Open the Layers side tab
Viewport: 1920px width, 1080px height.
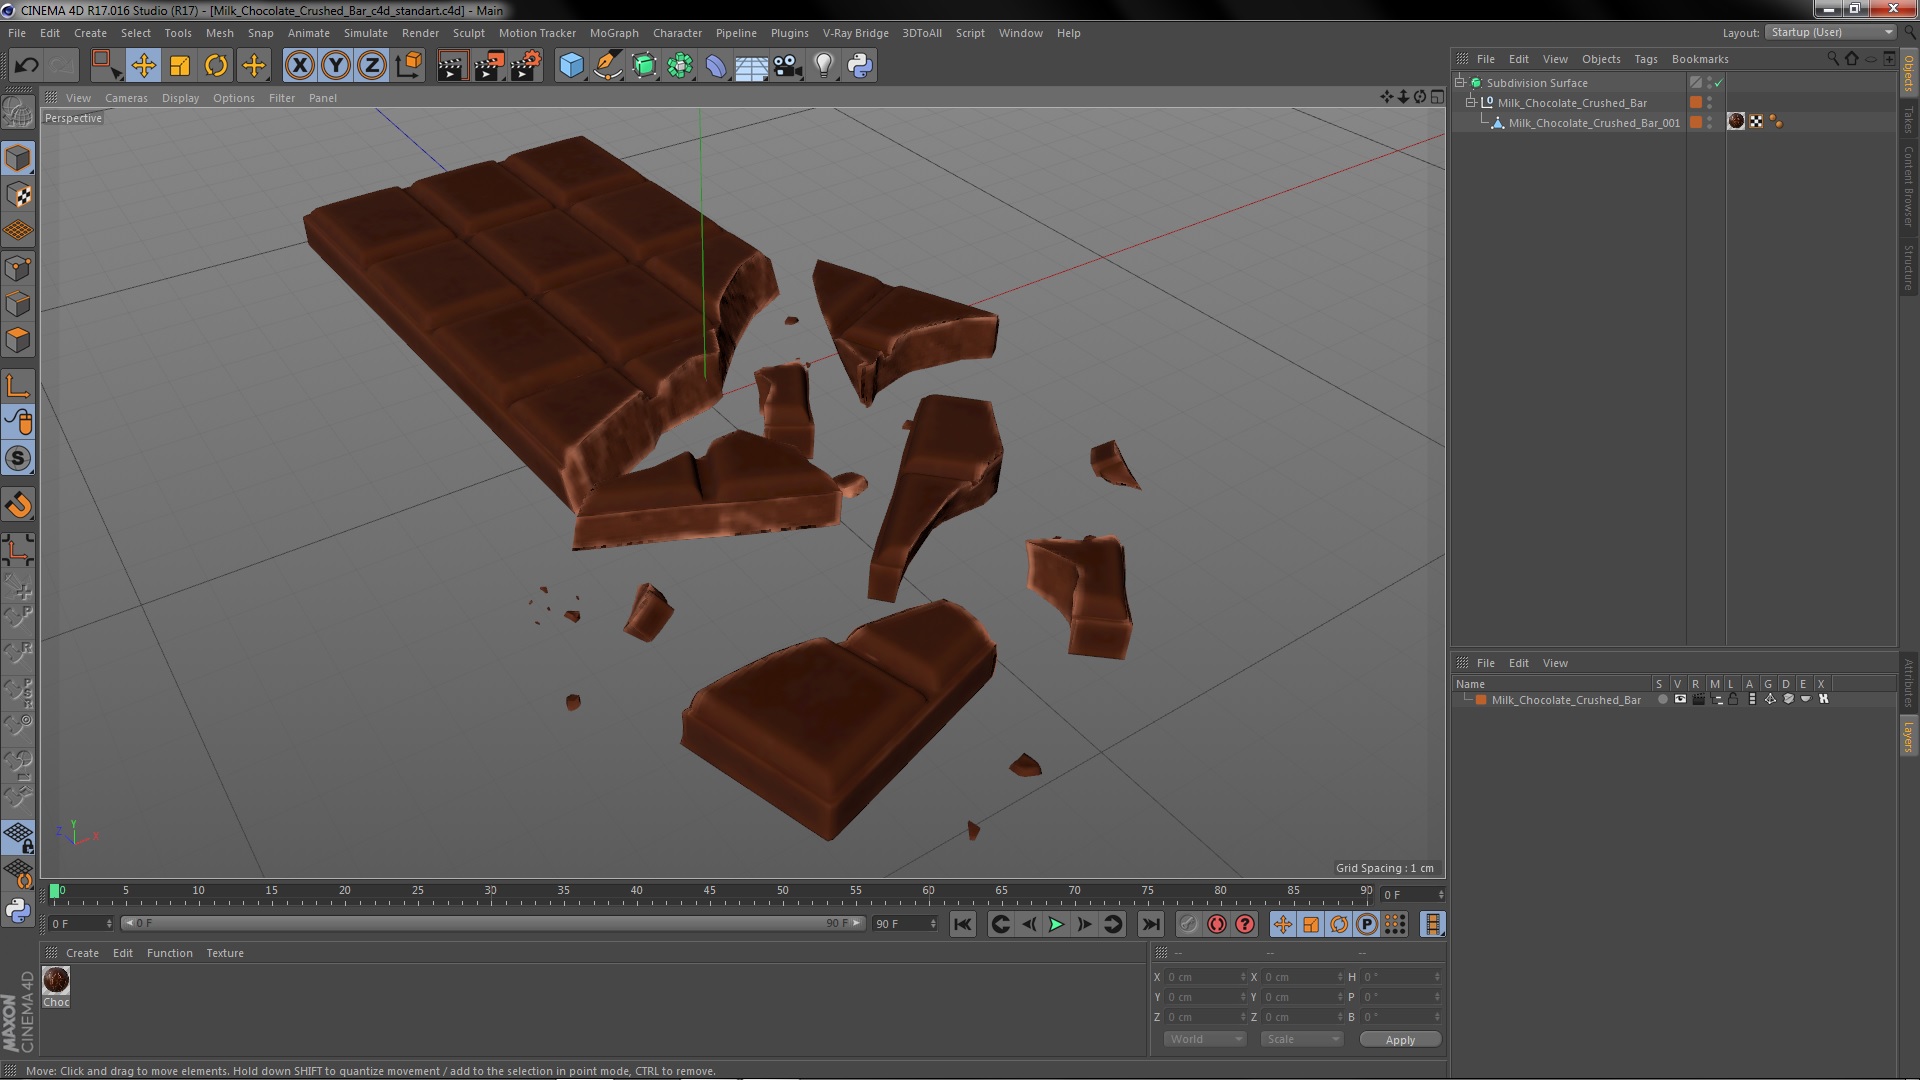coord(1909,736)
